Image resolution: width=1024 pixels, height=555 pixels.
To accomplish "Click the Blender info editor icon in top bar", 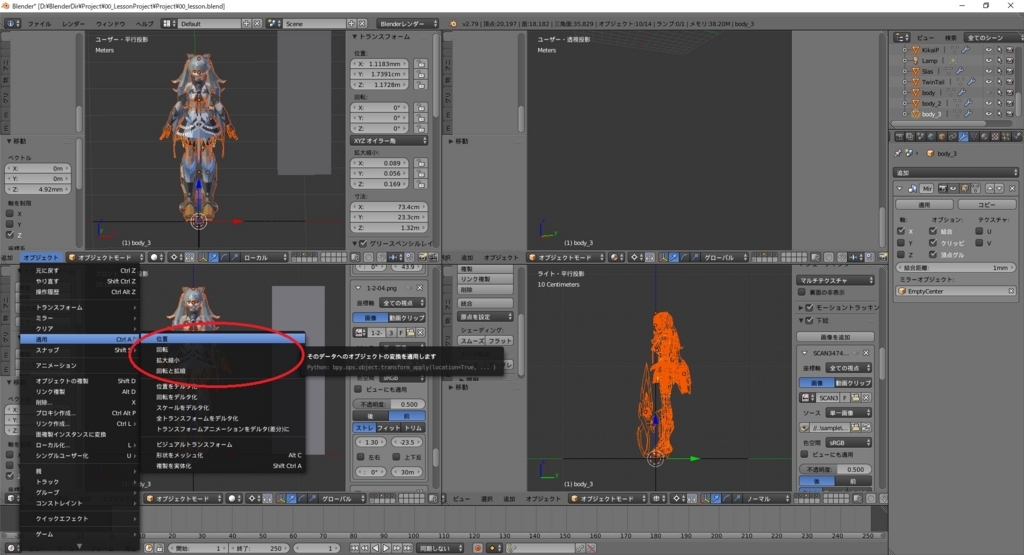I will (11, 24).
